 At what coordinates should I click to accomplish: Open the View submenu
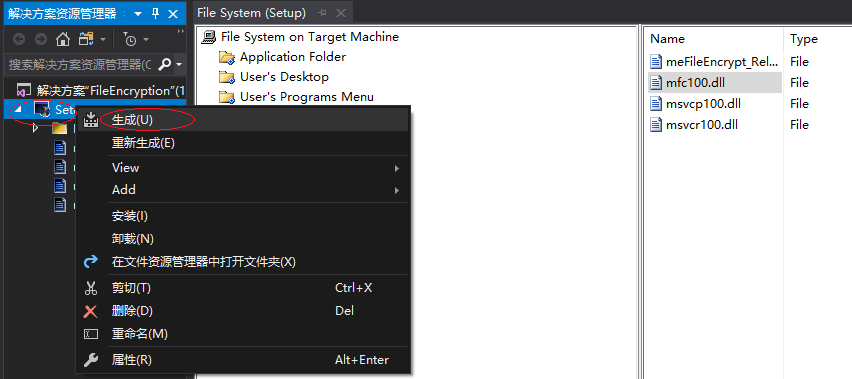(x=242, y=168)
